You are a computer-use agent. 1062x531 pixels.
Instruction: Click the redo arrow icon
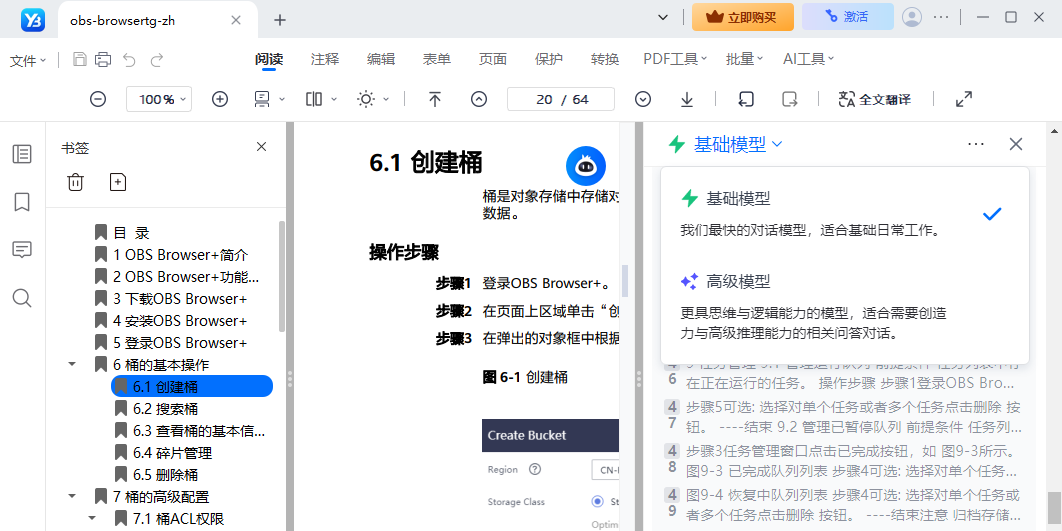coord(157,60)
